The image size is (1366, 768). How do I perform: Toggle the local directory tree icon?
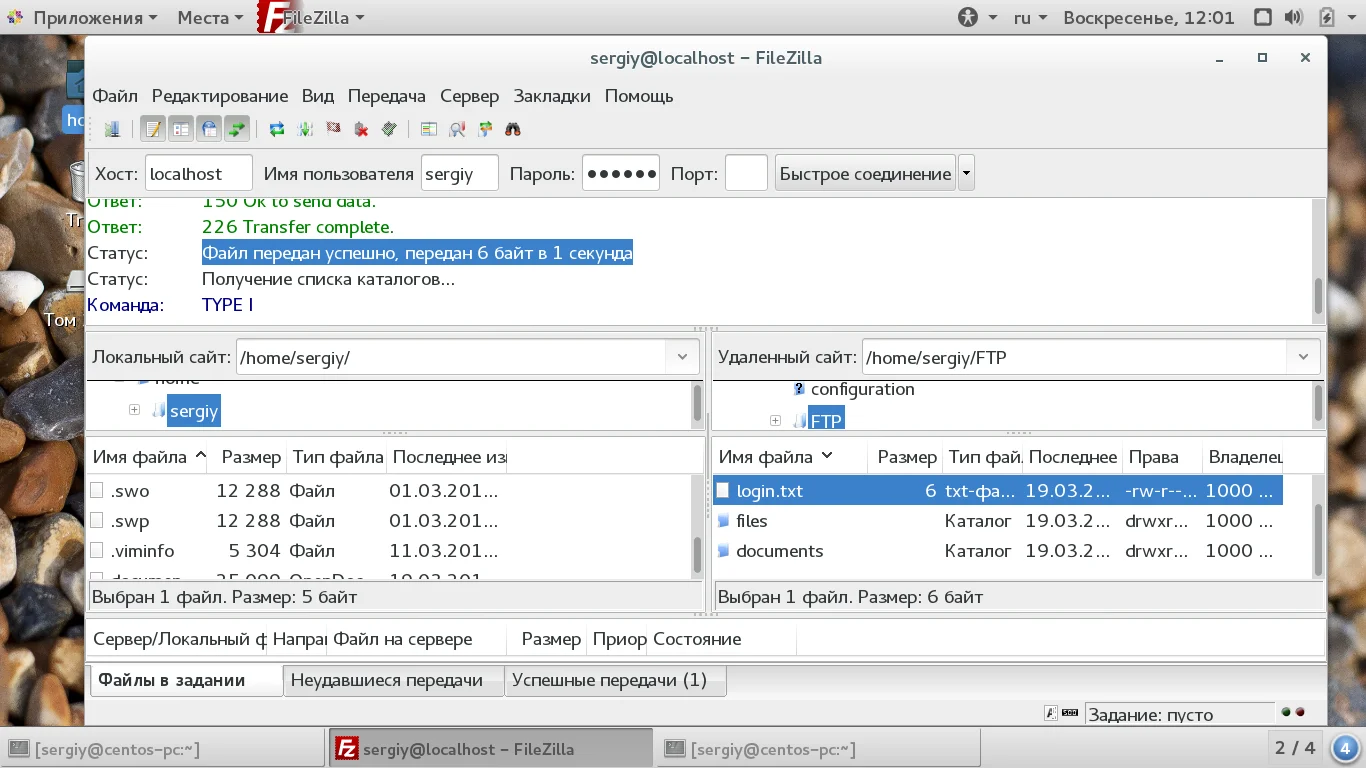(181, 129)
